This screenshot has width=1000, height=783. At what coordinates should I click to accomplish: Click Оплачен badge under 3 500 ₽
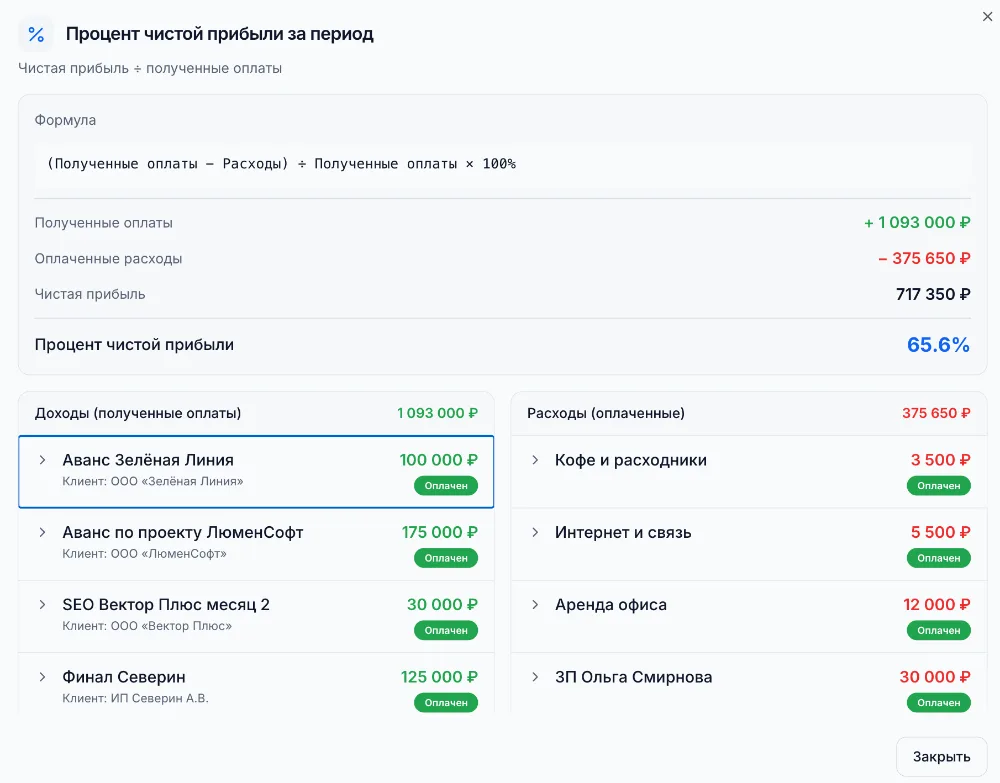tap(939, 486)
